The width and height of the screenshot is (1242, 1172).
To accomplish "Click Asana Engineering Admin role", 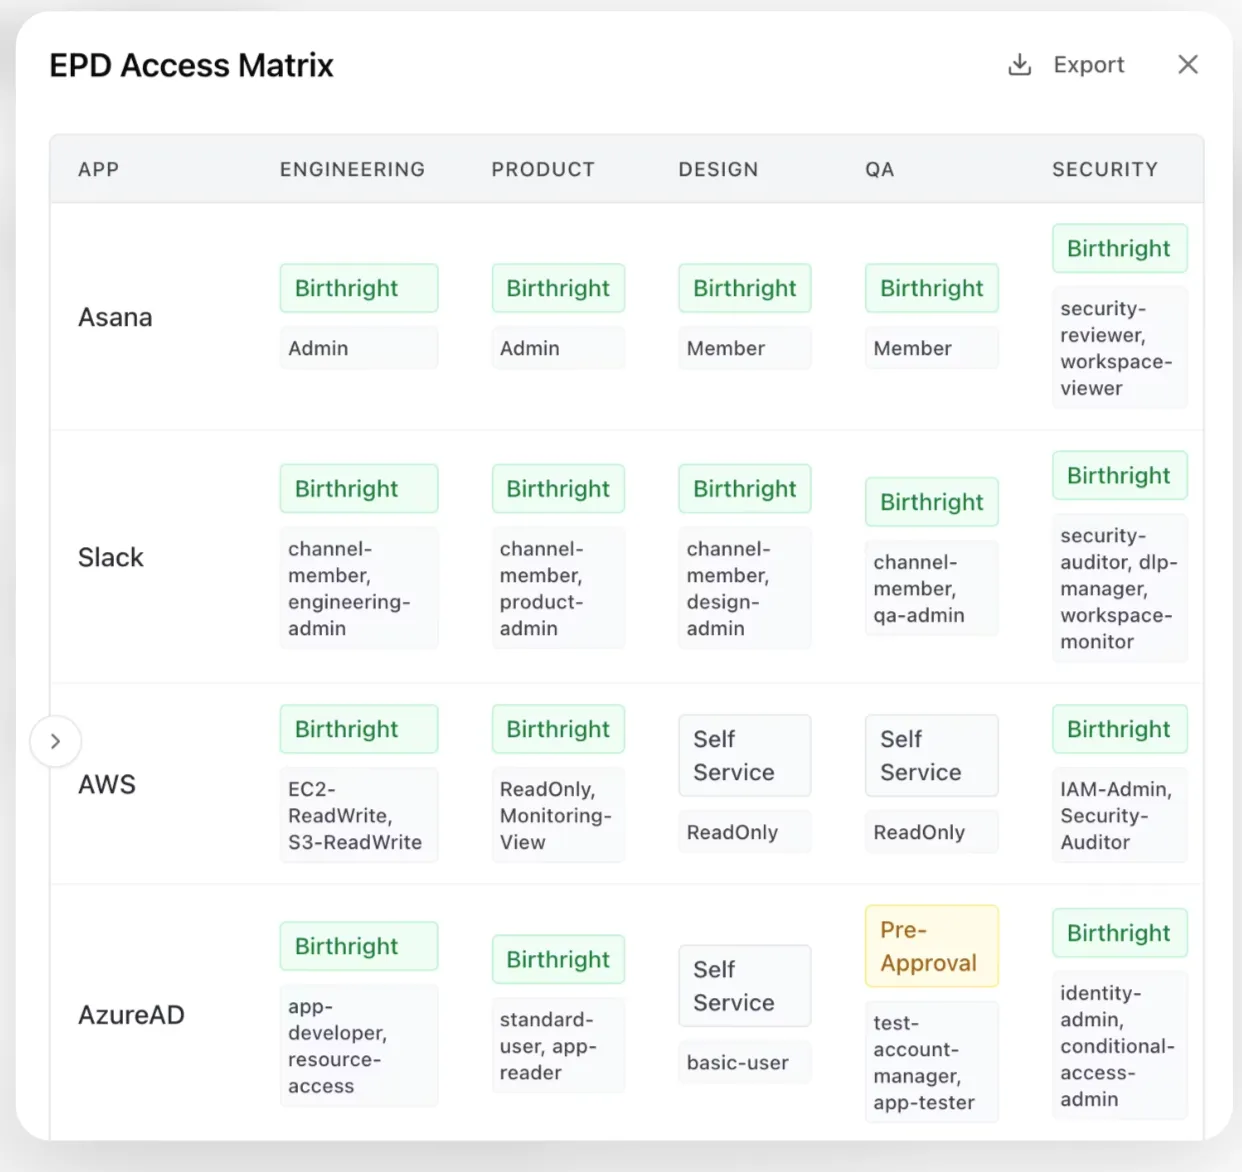I will point(359,348).
